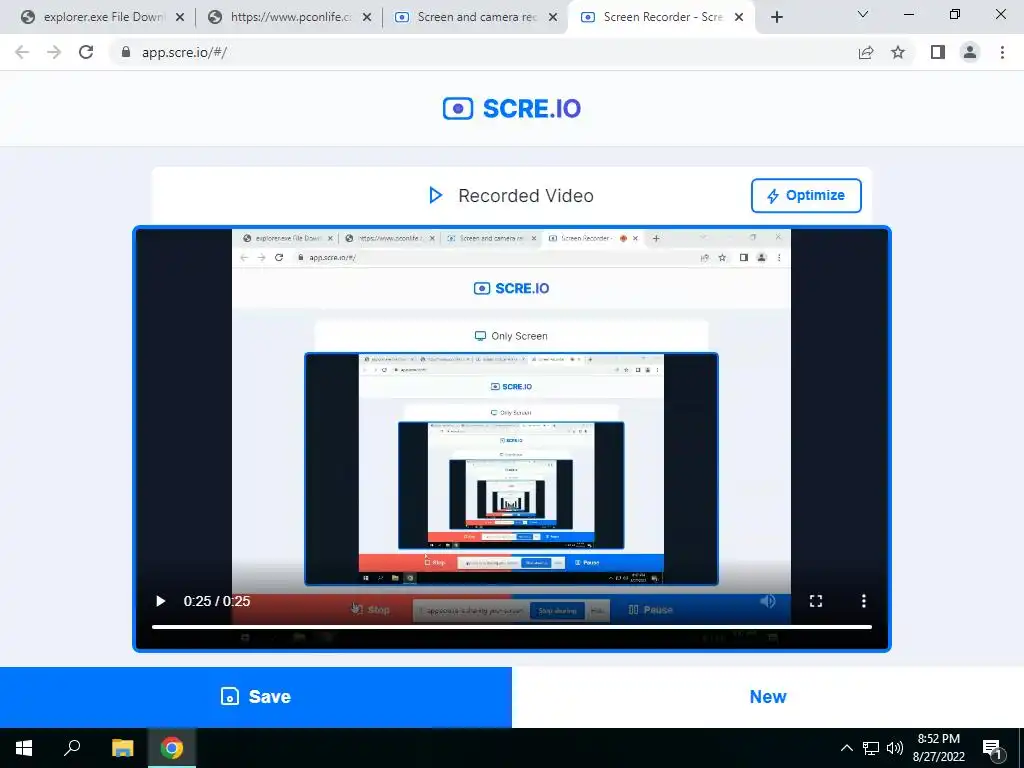1024x768 pixels.
Task: Open volume control in system tray
Action: [x=895, y=748]
